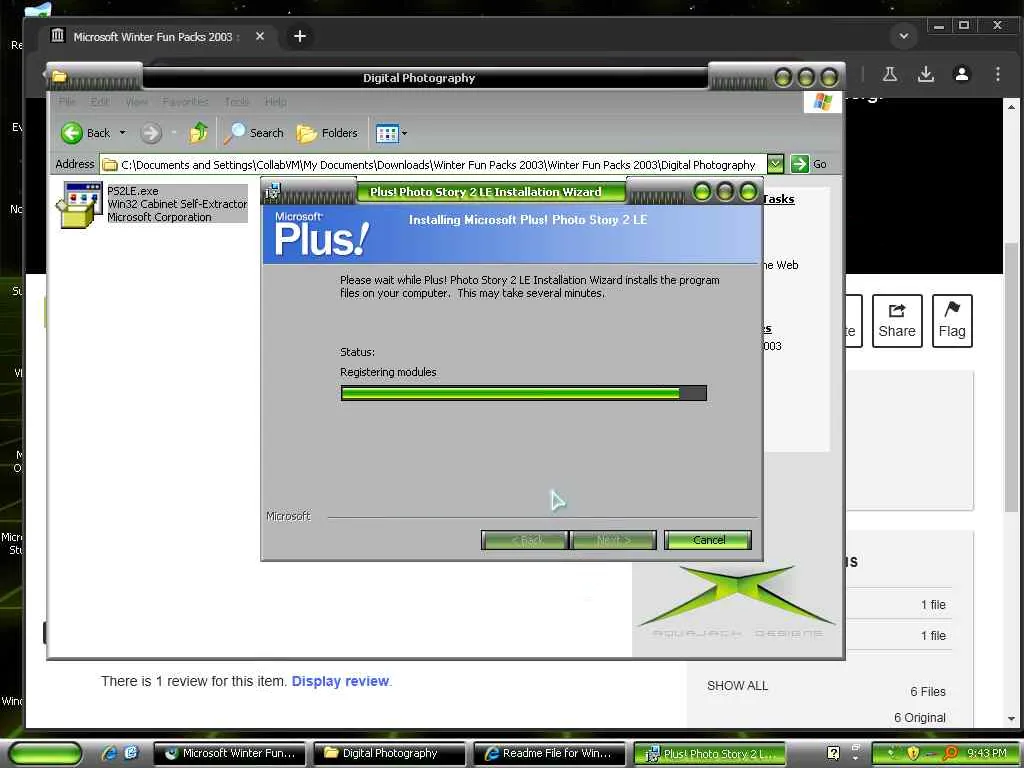
Task: Click the 'Registering modules' status text
Action: [x=388, y=372]
